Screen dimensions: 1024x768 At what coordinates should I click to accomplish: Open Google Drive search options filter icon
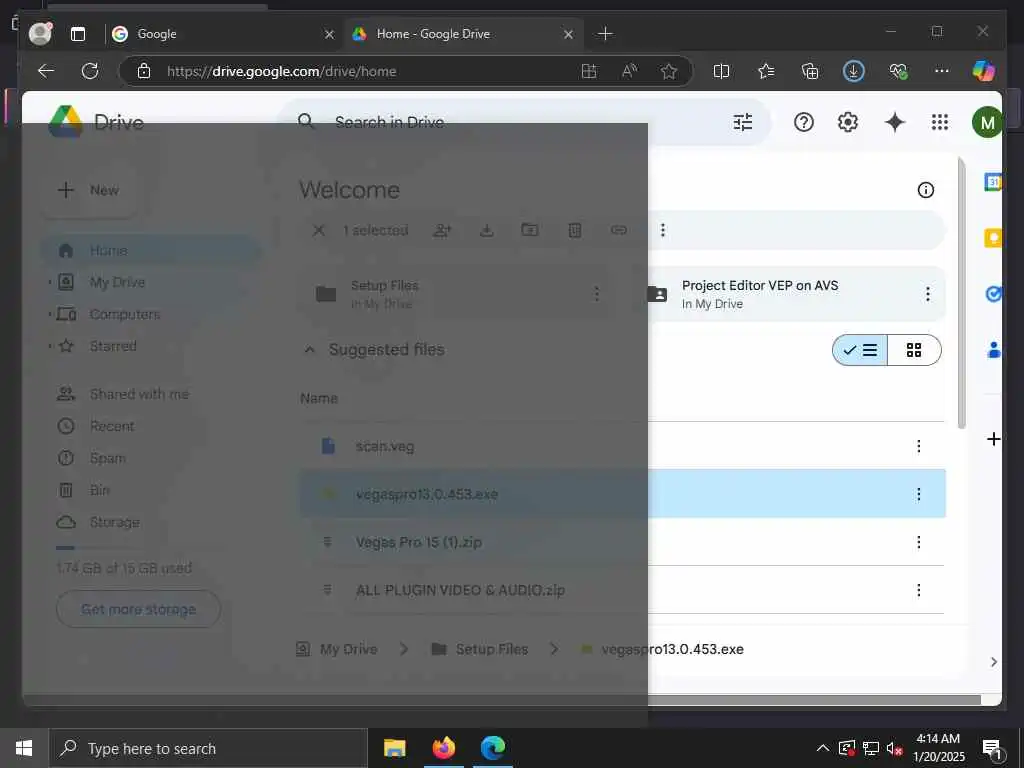pos(743,122)
